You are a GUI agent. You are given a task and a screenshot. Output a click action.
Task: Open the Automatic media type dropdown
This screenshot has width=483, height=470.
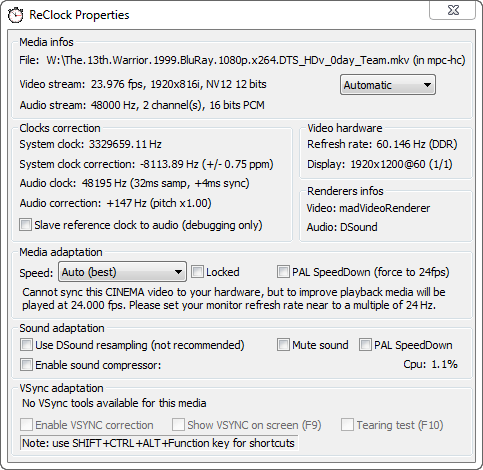(388, 85)
